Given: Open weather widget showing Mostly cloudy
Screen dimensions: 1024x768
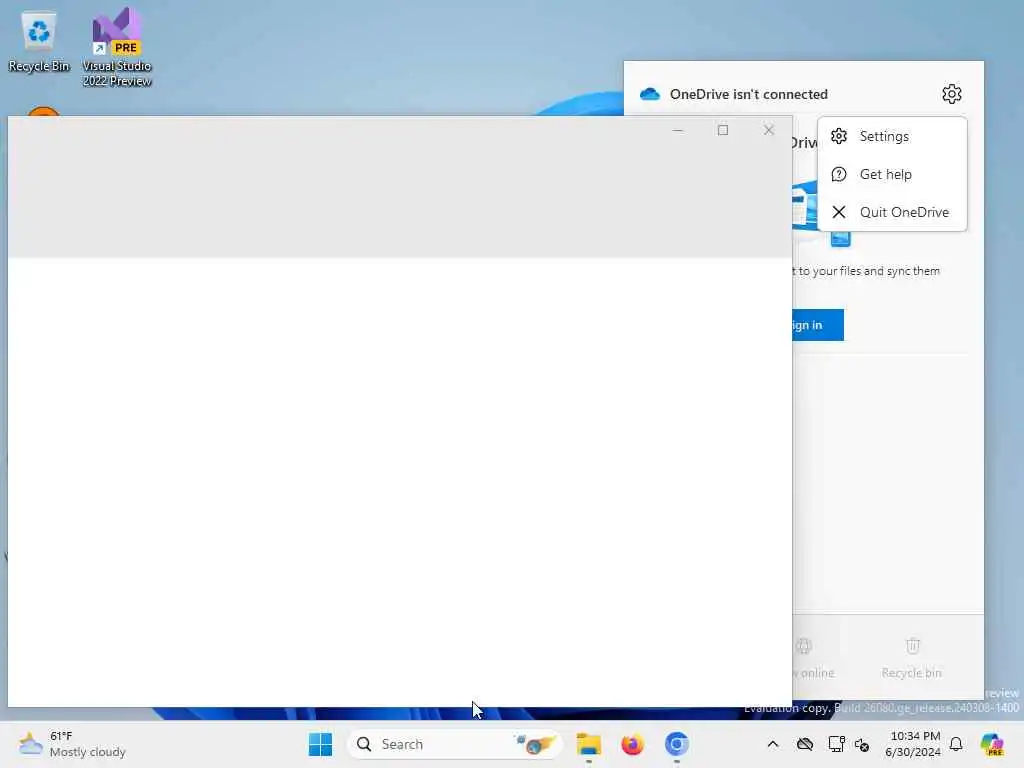Looking at the screenshot, I should point(72,744).
